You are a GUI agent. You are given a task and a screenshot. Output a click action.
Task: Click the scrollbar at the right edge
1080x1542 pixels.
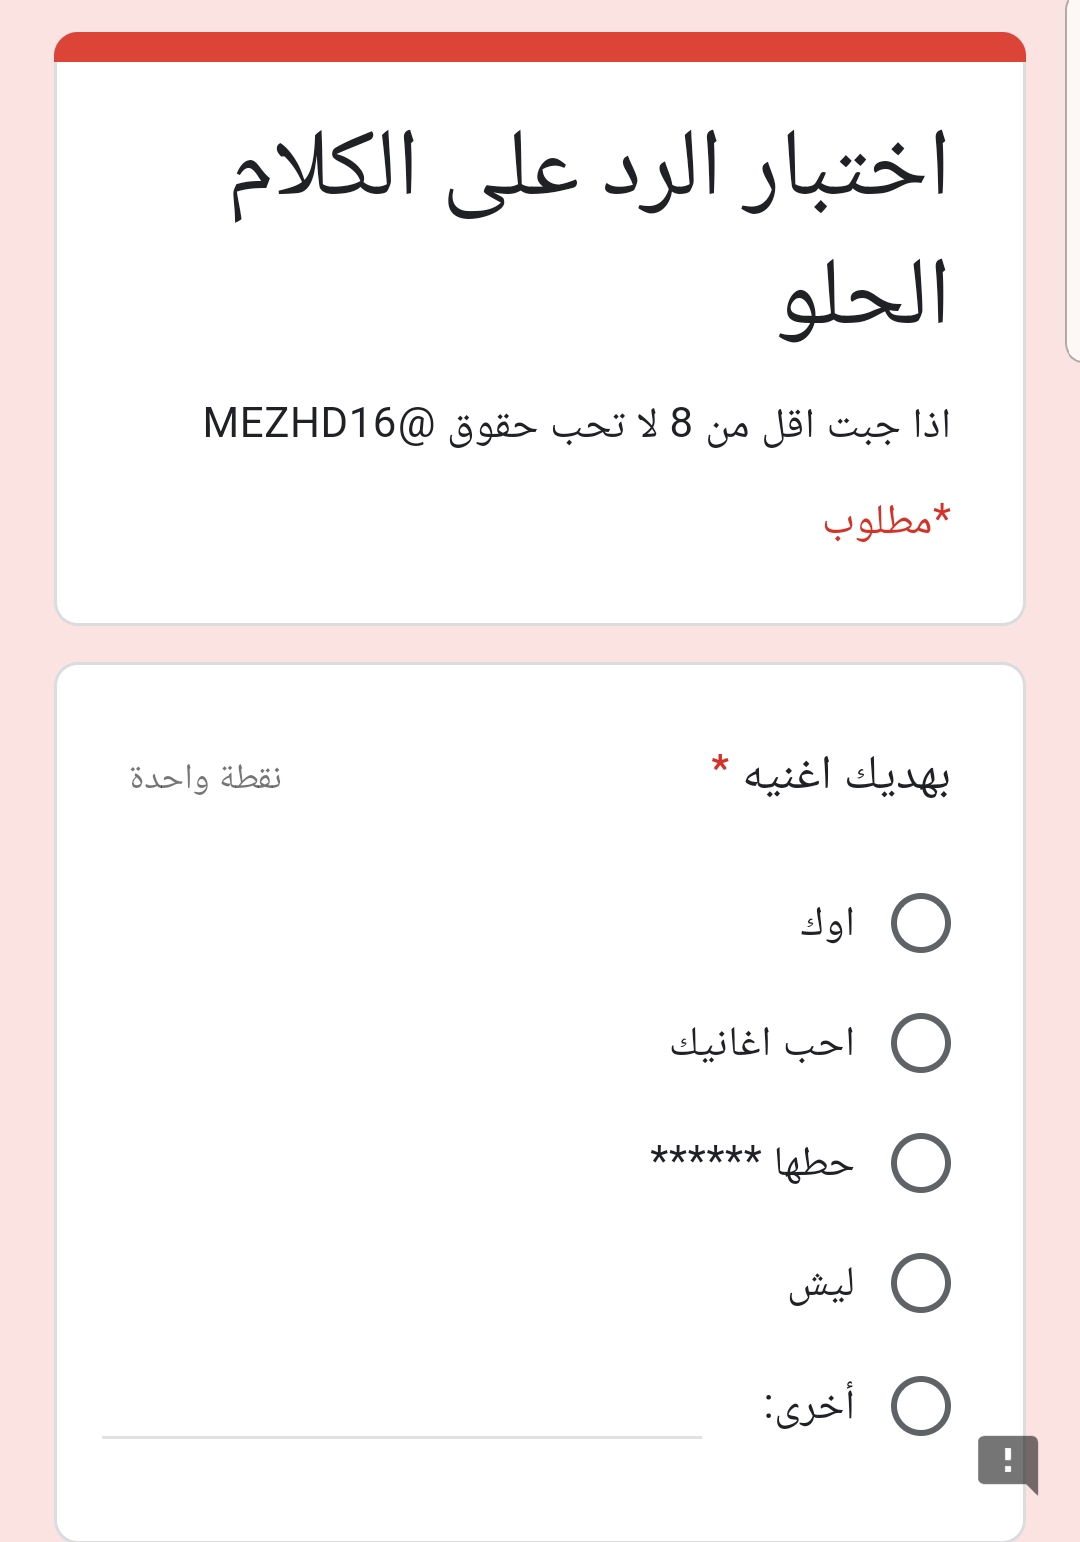[1073, 180]
